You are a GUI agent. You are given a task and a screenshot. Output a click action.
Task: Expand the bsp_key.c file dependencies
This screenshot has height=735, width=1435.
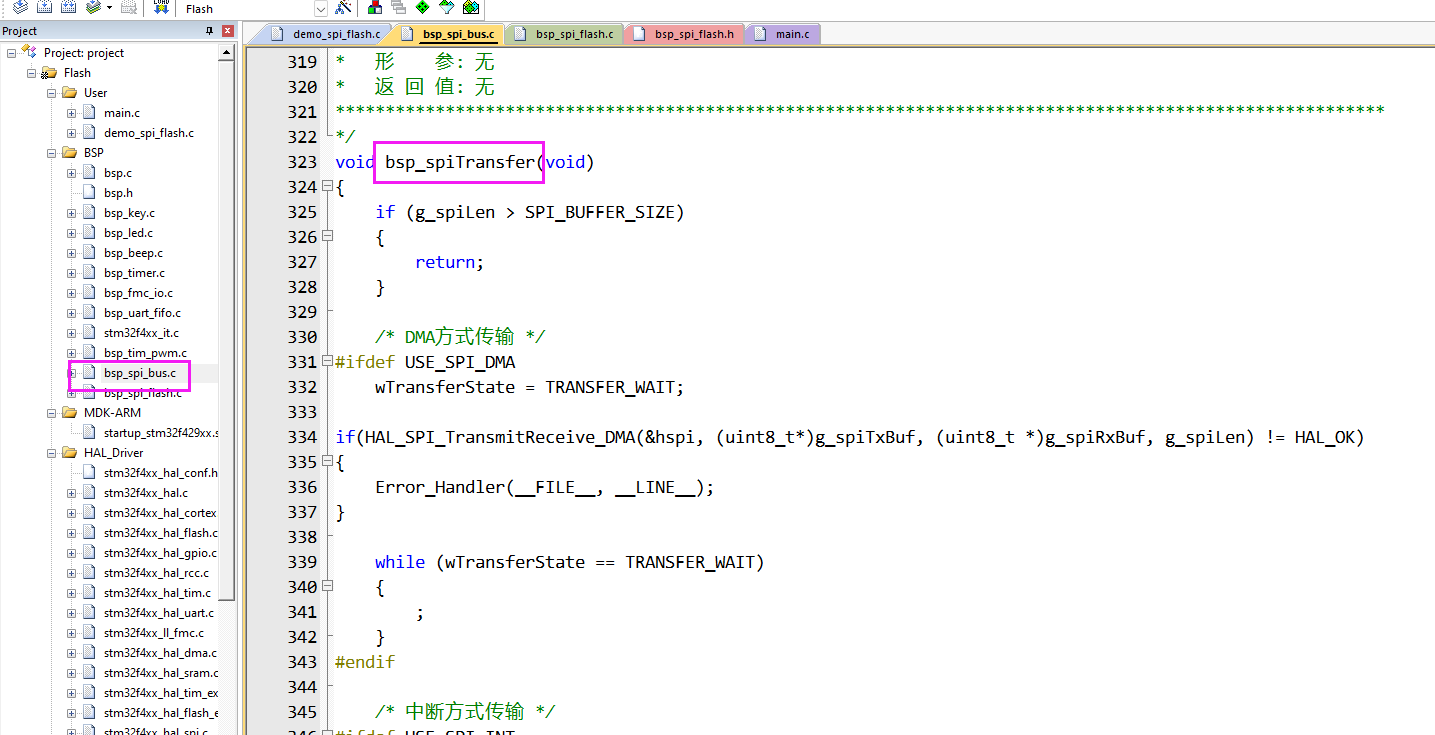[x=72, y=212]
